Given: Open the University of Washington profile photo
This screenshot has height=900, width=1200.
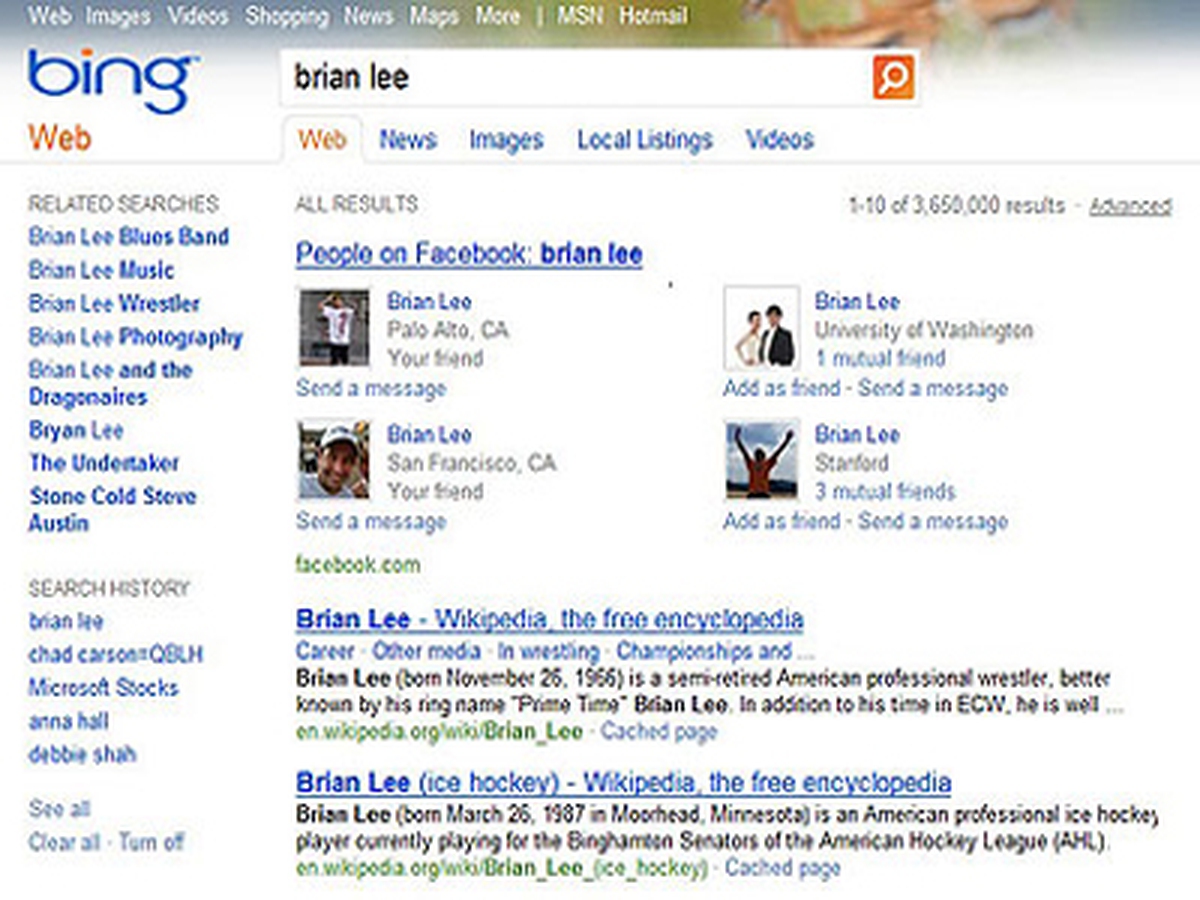Looking at the screenshot, I should [761, 327].
